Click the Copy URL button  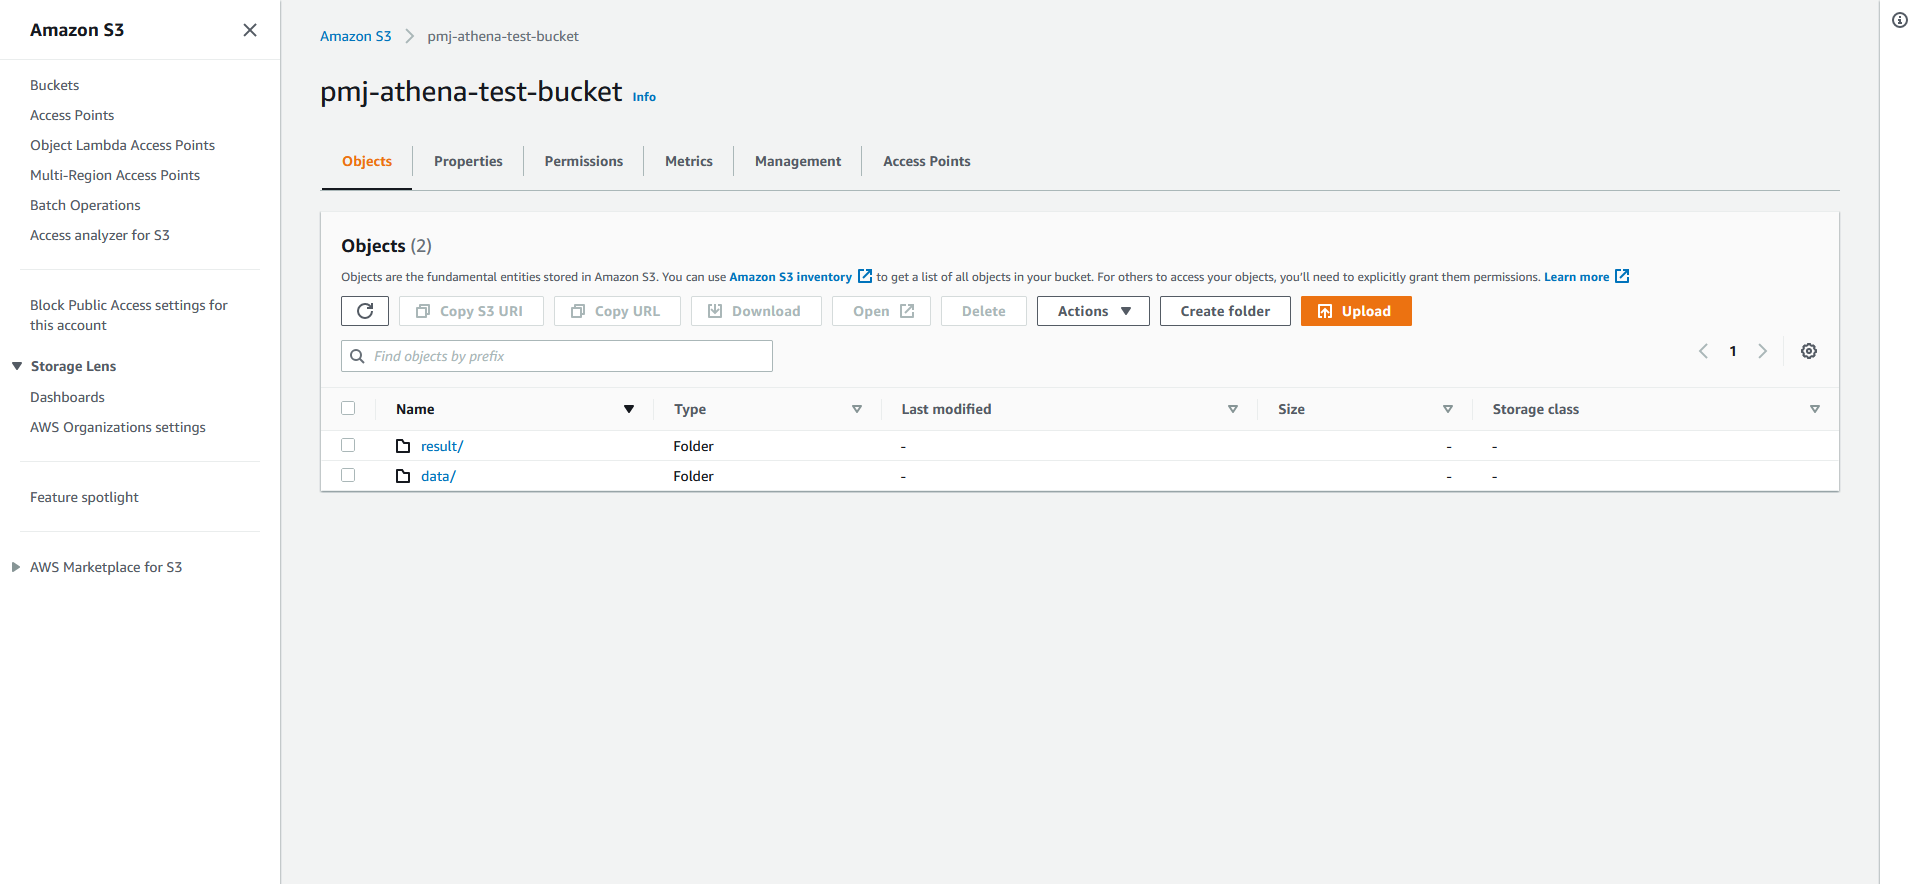click(617, 311)
